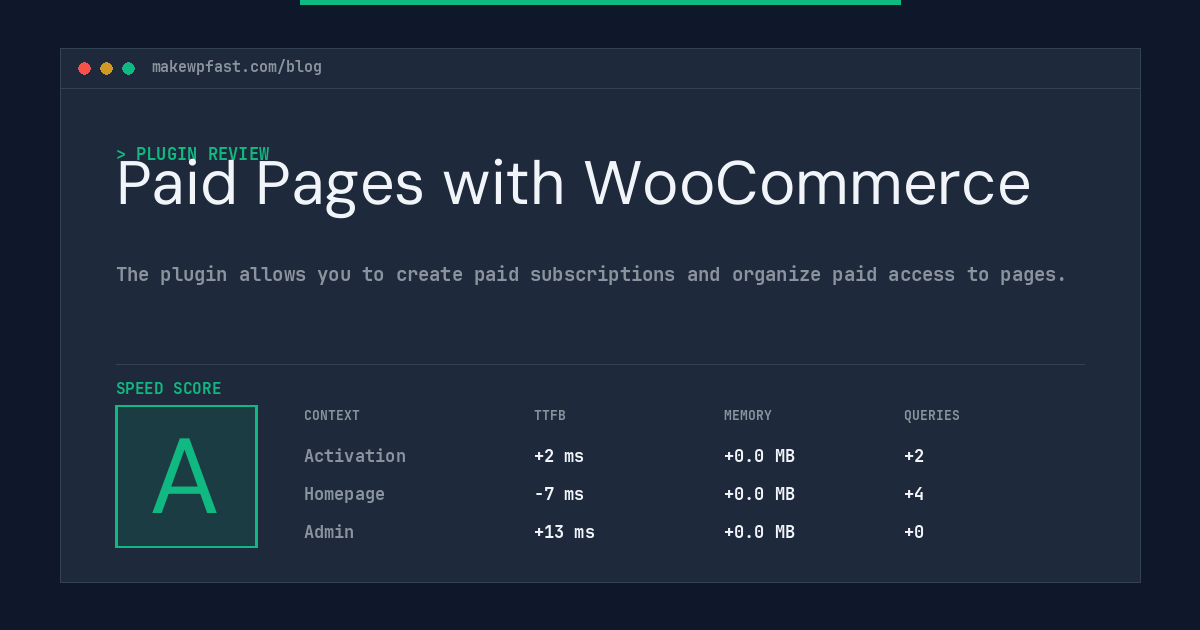Screen dimensions: 1200x630
Task: Click the Homepage memory '+0.0 MB' value
Action: (x=759, y=494)
